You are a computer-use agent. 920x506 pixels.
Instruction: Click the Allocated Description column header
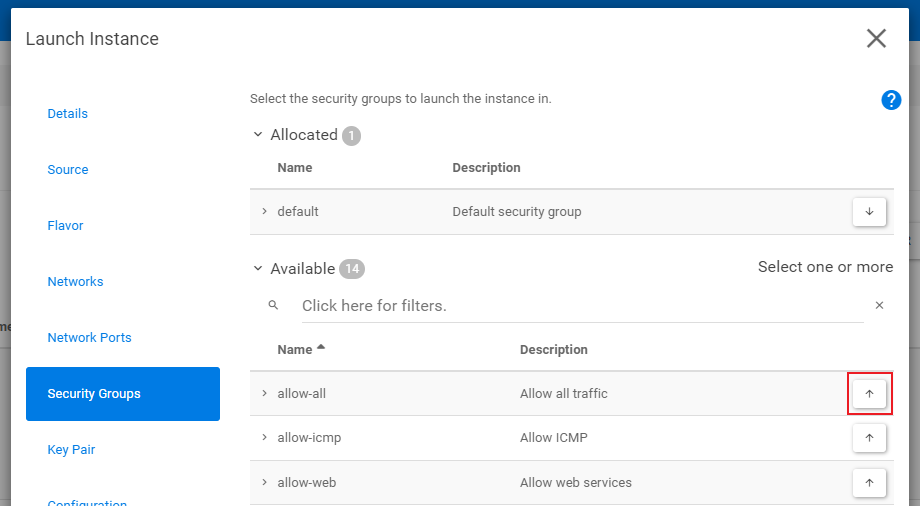click(486, 168)
